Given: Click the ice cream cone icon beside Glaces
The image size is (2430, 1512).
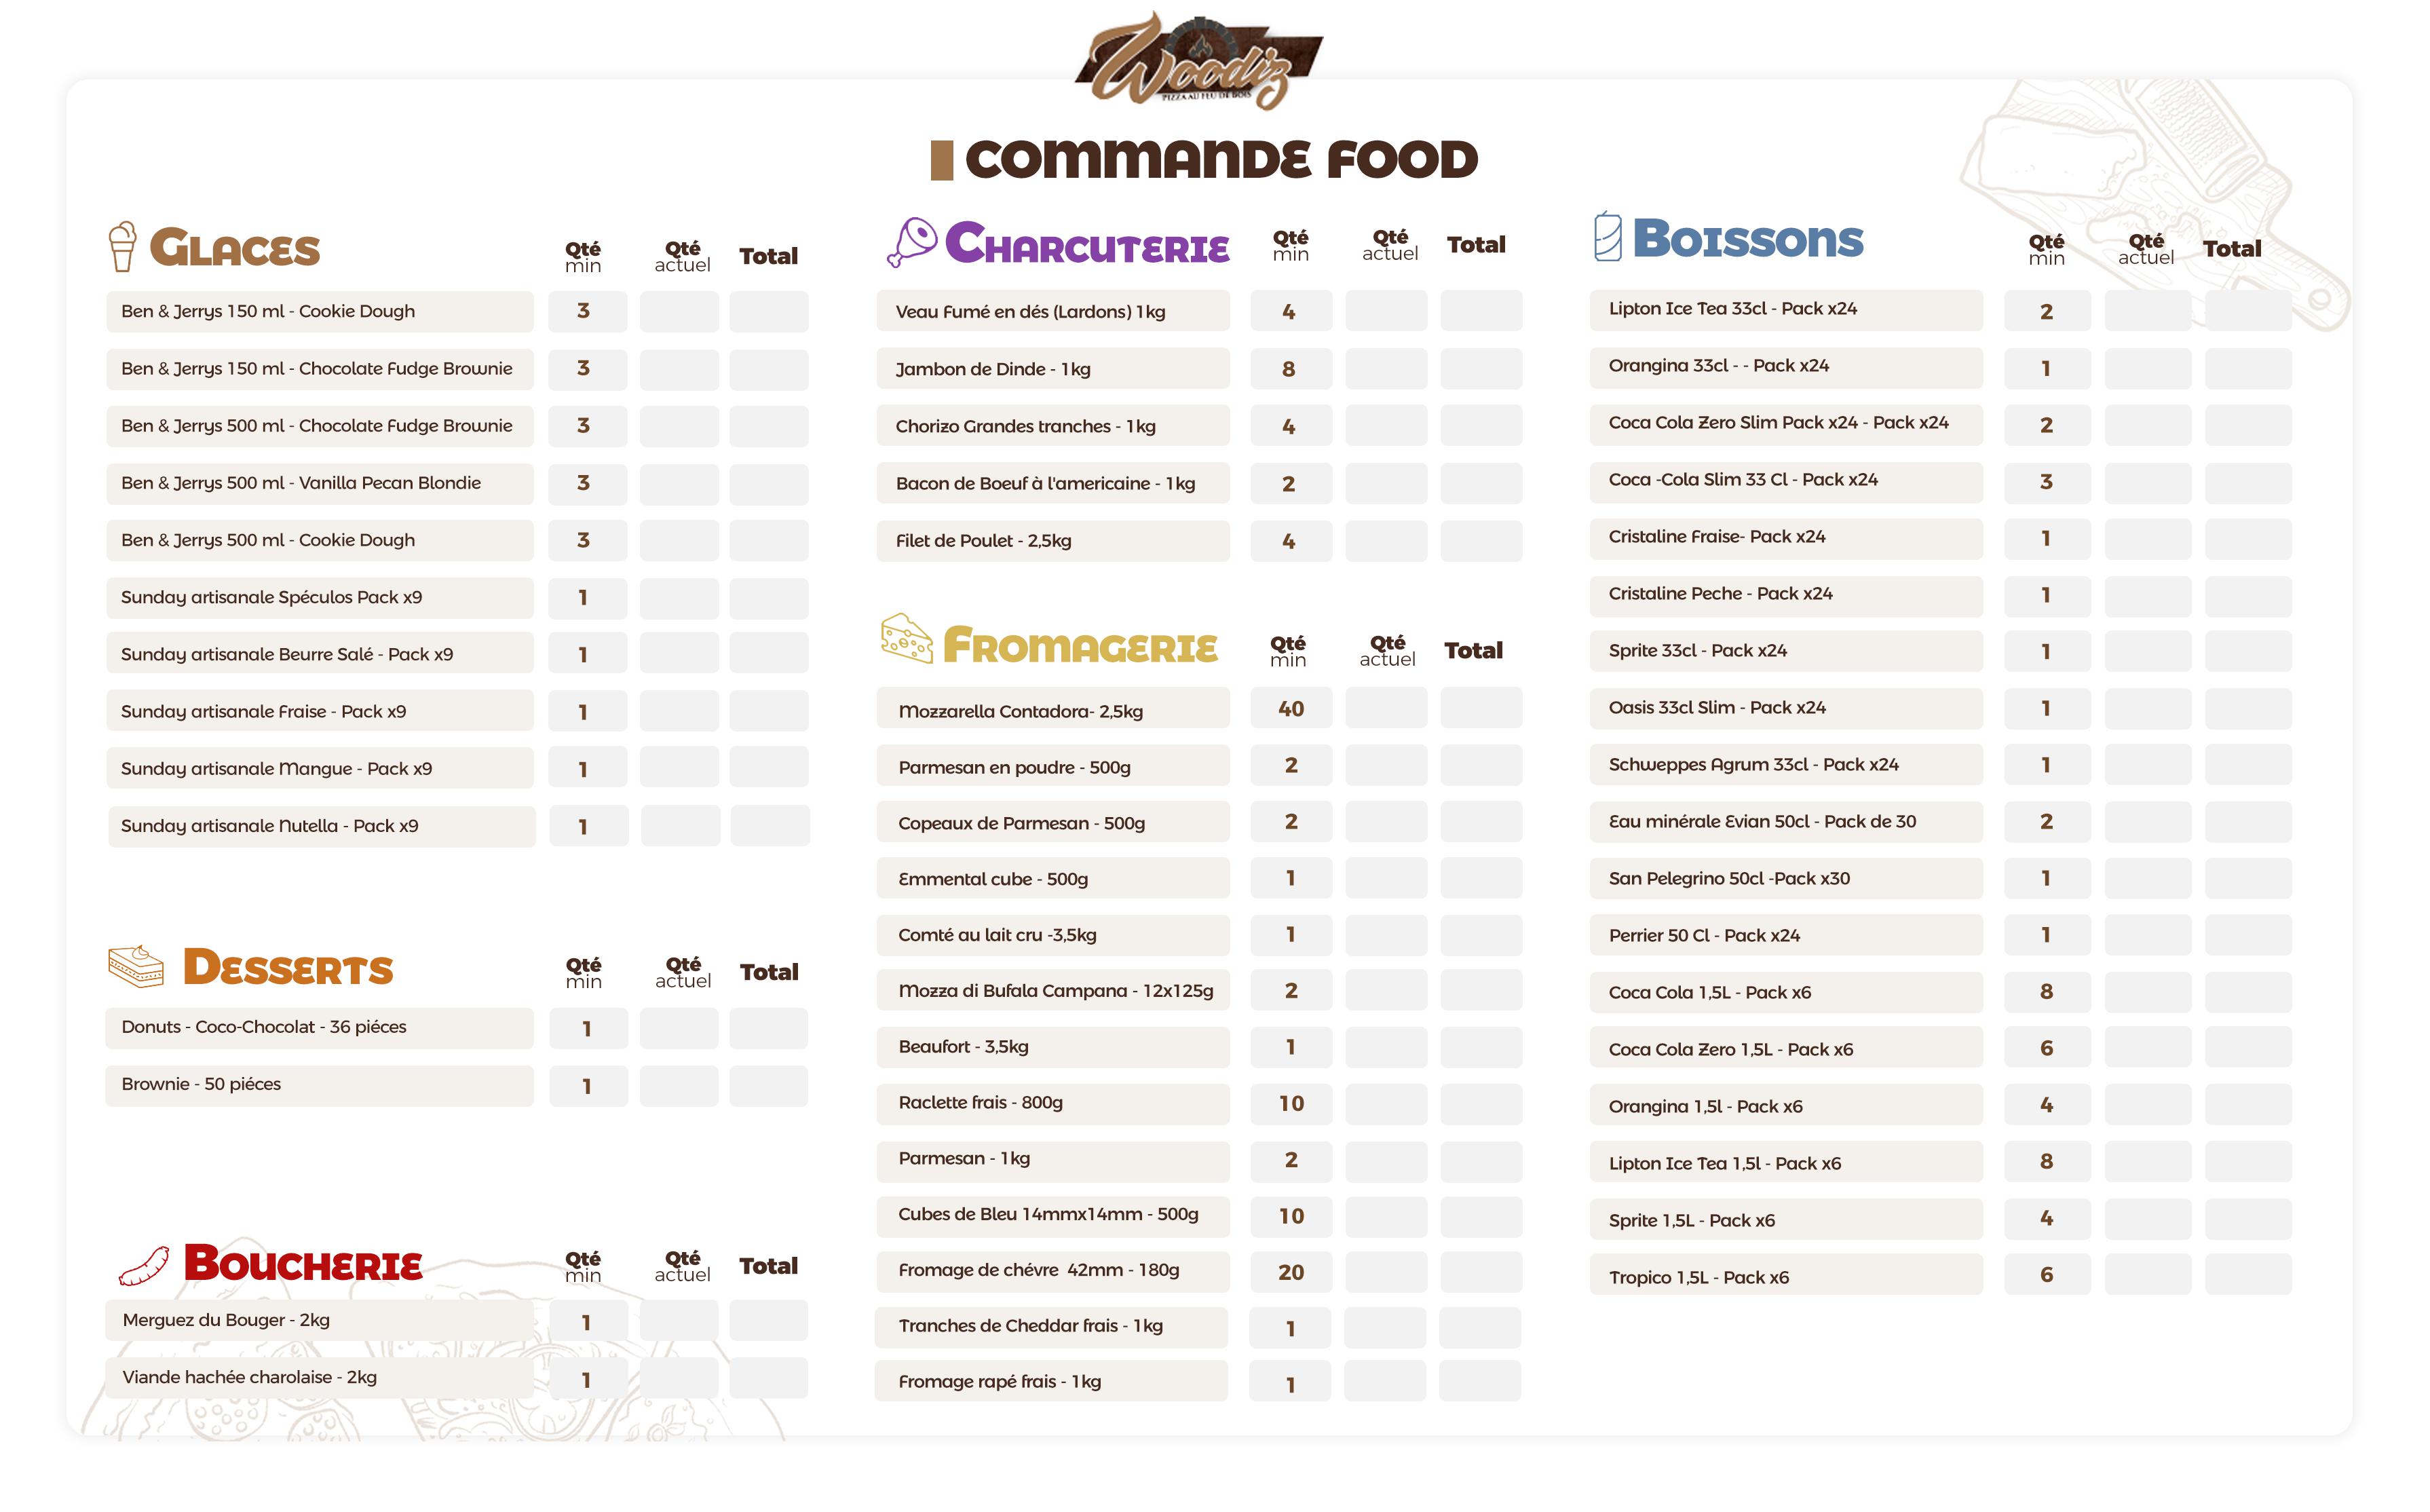Looking at the screenshot, I should pyautogui.click(x=122, y=246).
